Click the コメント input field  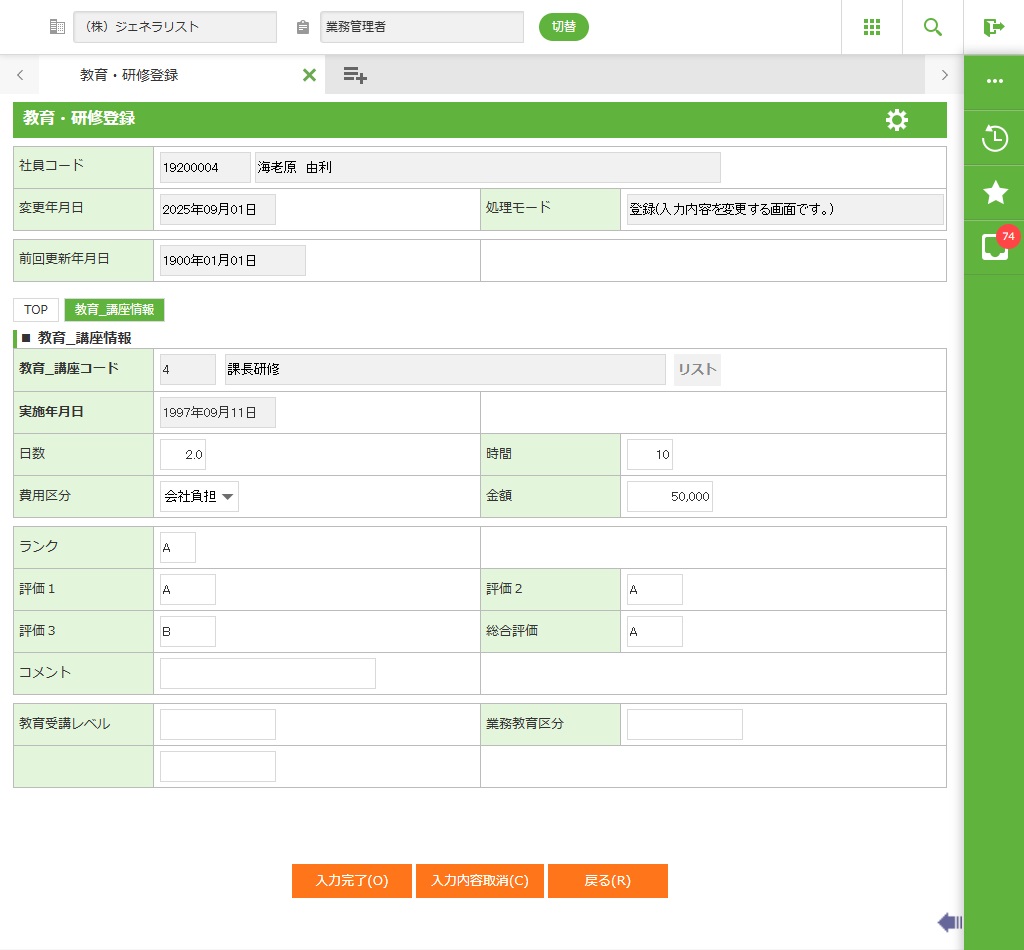tap(267, 673)
